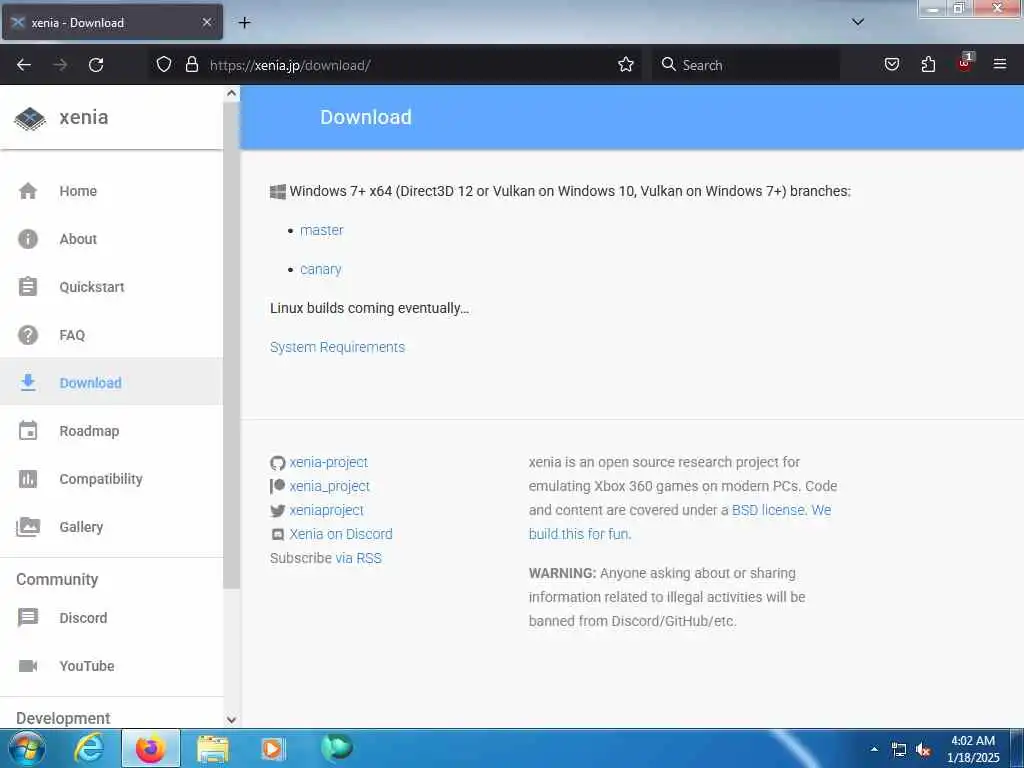The image size is (1024, 768).
Task: Open Windows Explorer folder from taskbar
Action: click(x=213, y=749)
